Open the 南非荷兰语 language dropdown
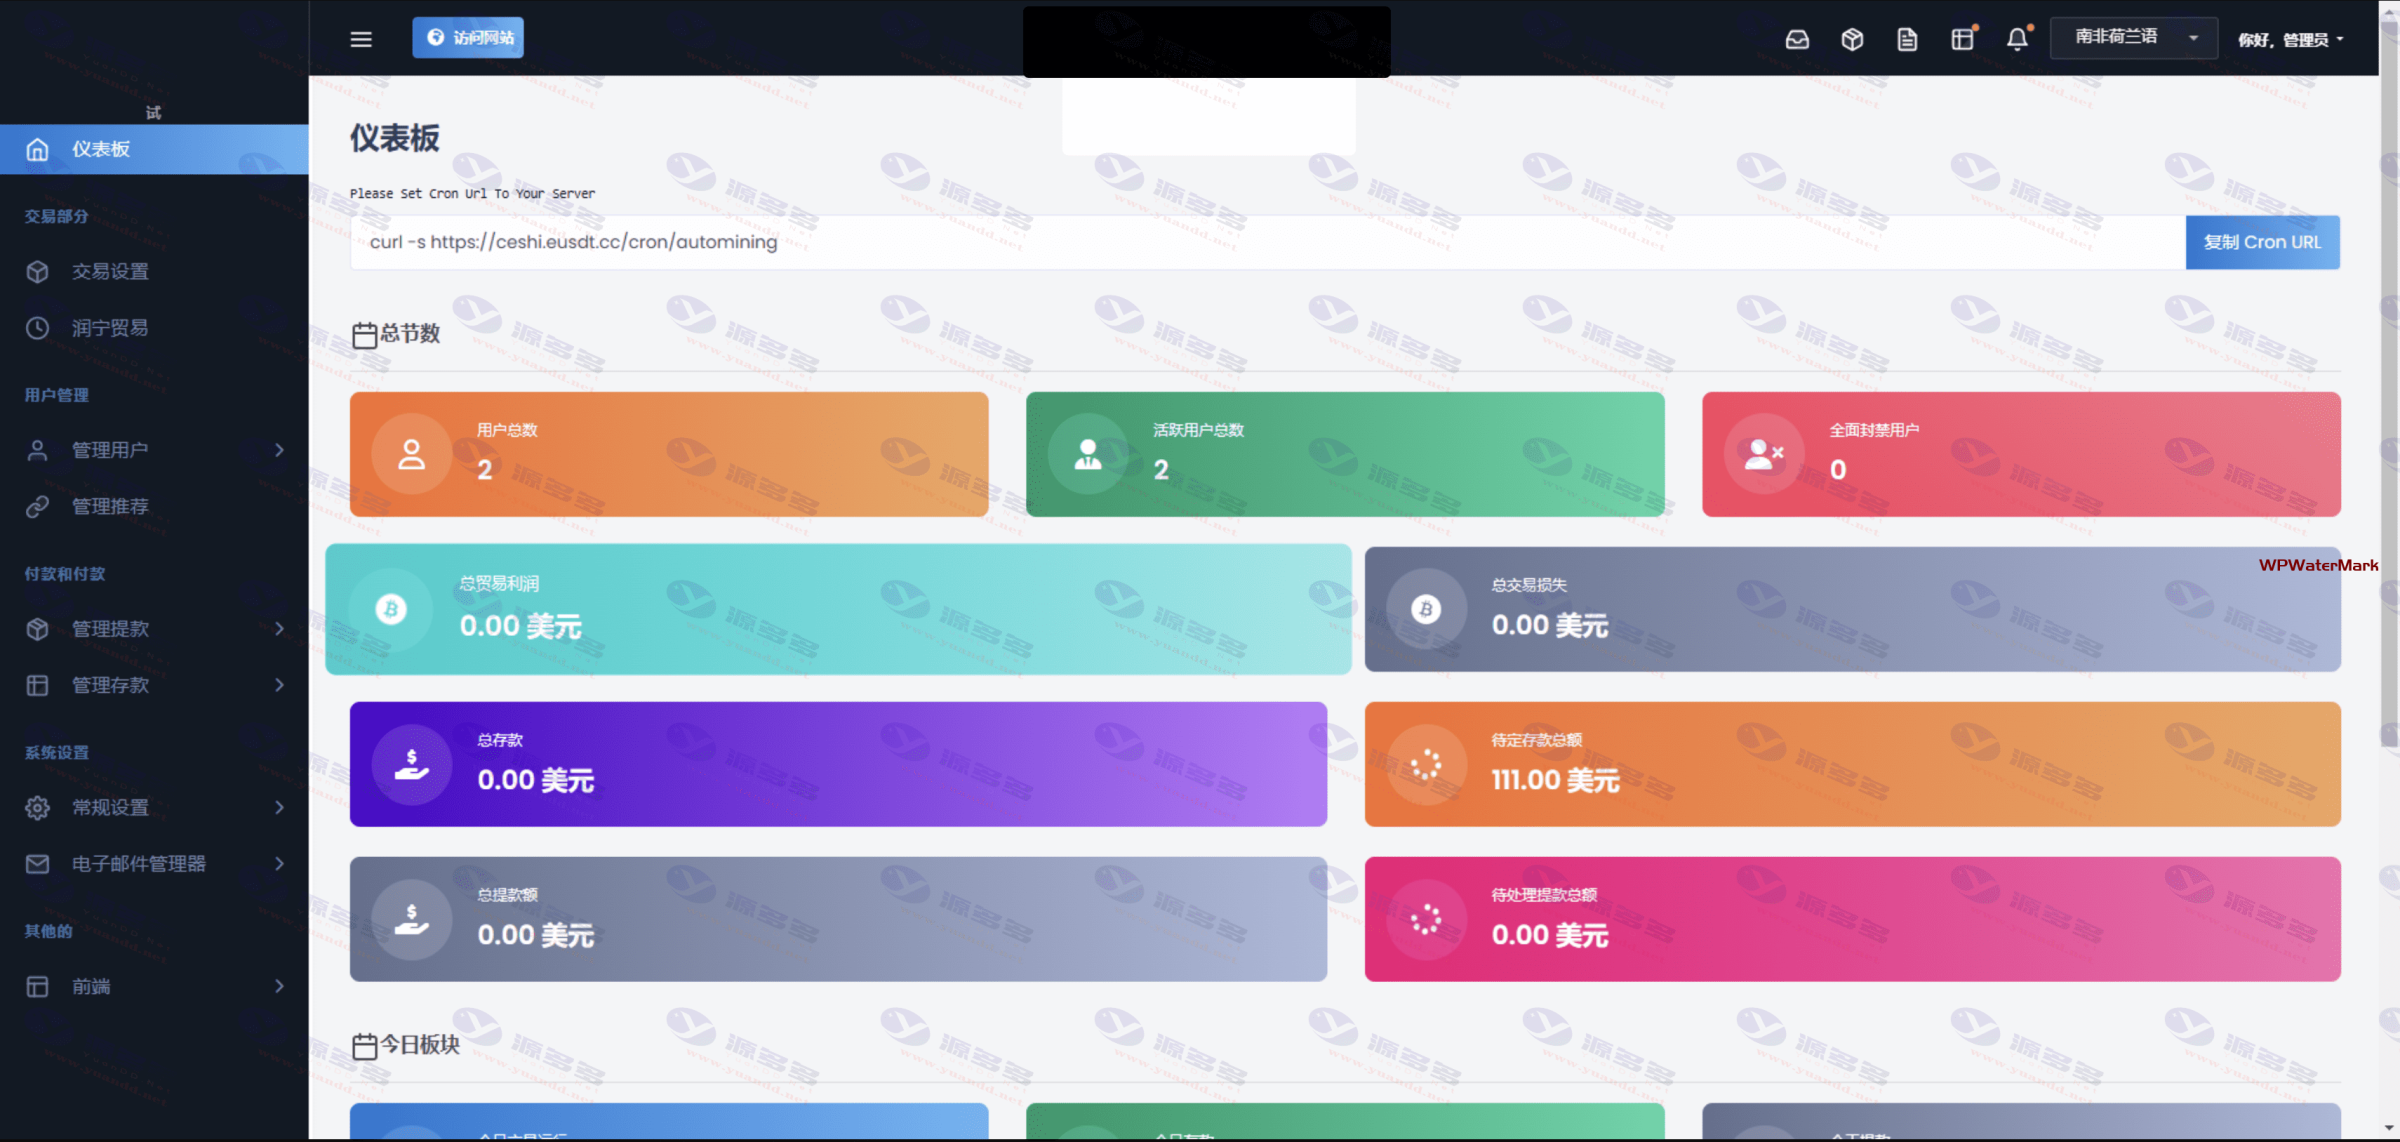2400x1142 pixels. (x=2133, y=38)
